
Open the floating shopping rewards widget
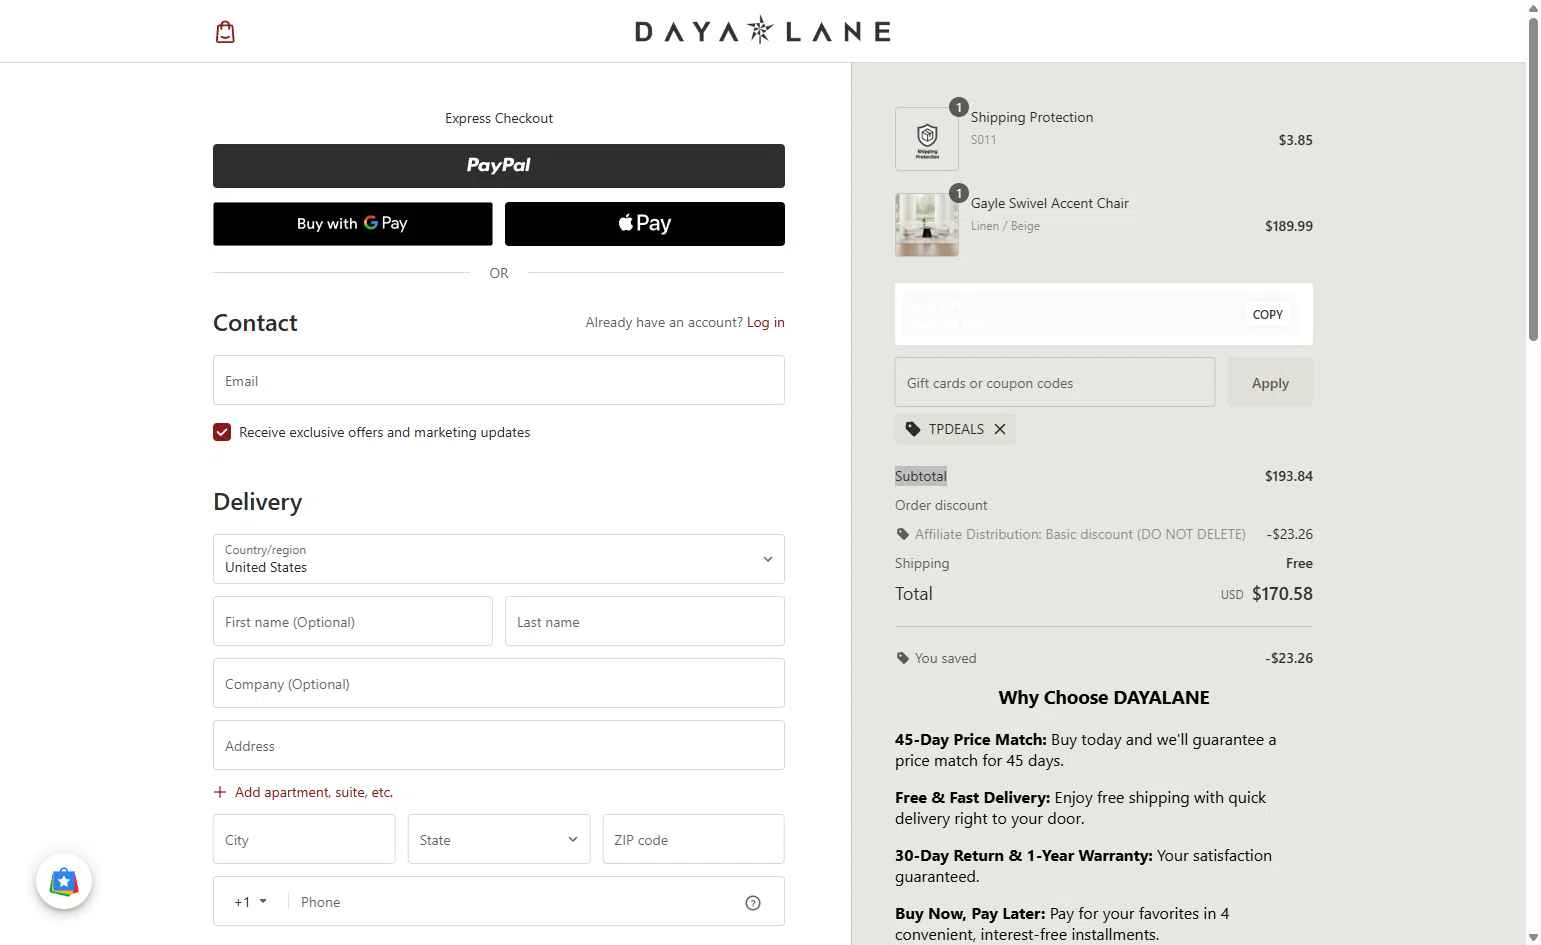64,881
